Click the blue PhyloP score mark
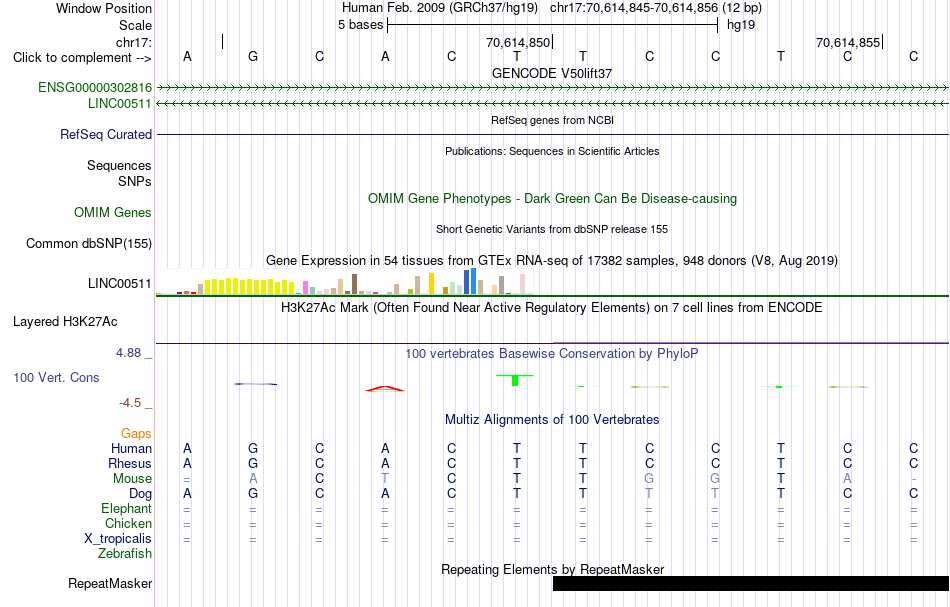 click(x=256, y=384)
